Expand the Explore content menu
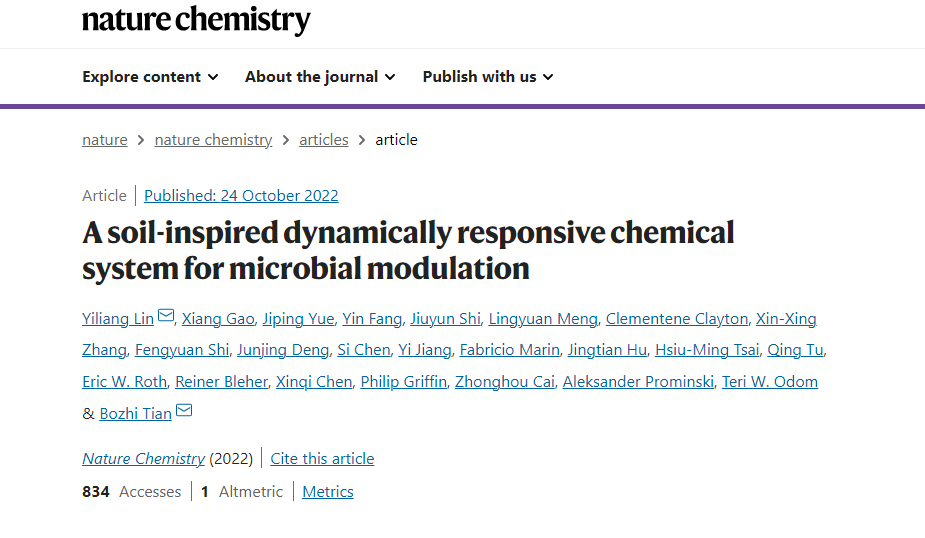925x538 pixels. click(150, 77)
